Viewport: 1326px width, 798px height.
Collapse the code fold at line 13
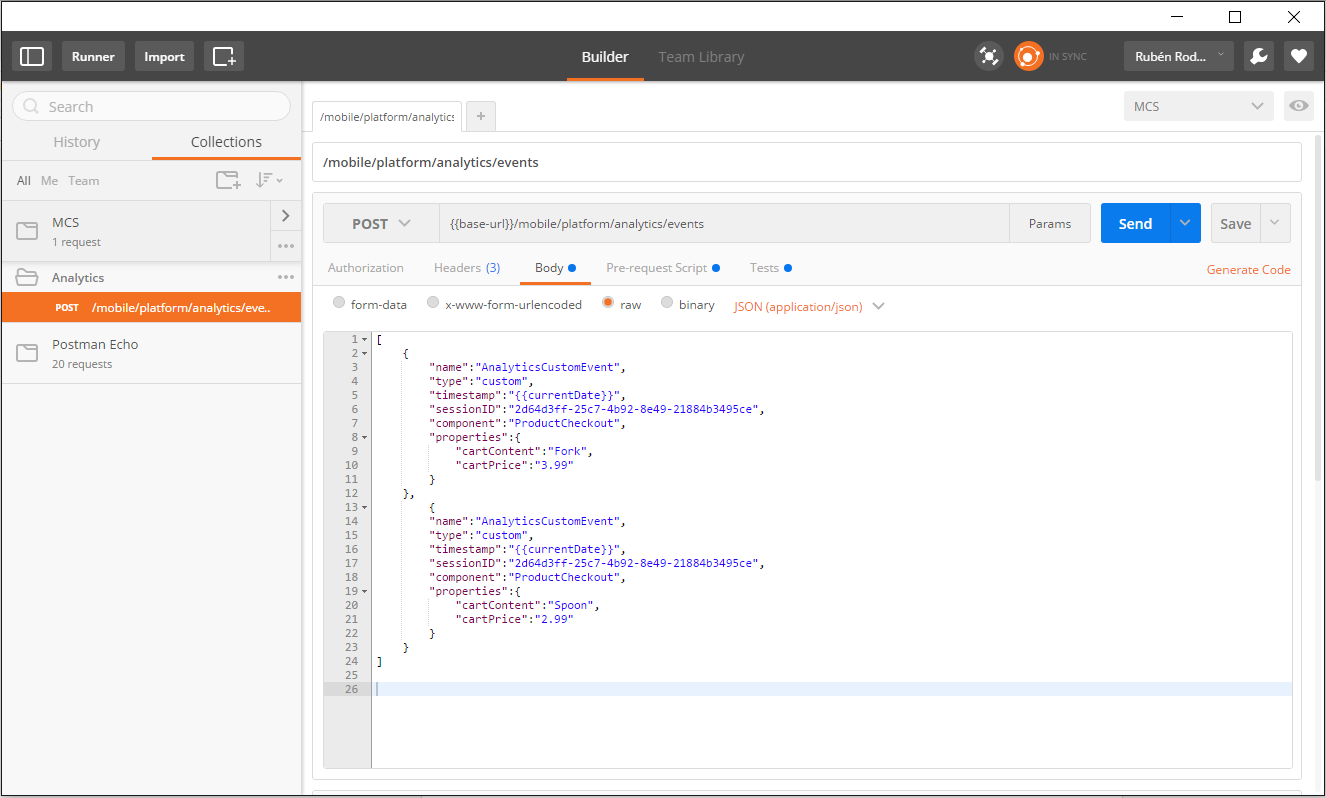point(365,507)
